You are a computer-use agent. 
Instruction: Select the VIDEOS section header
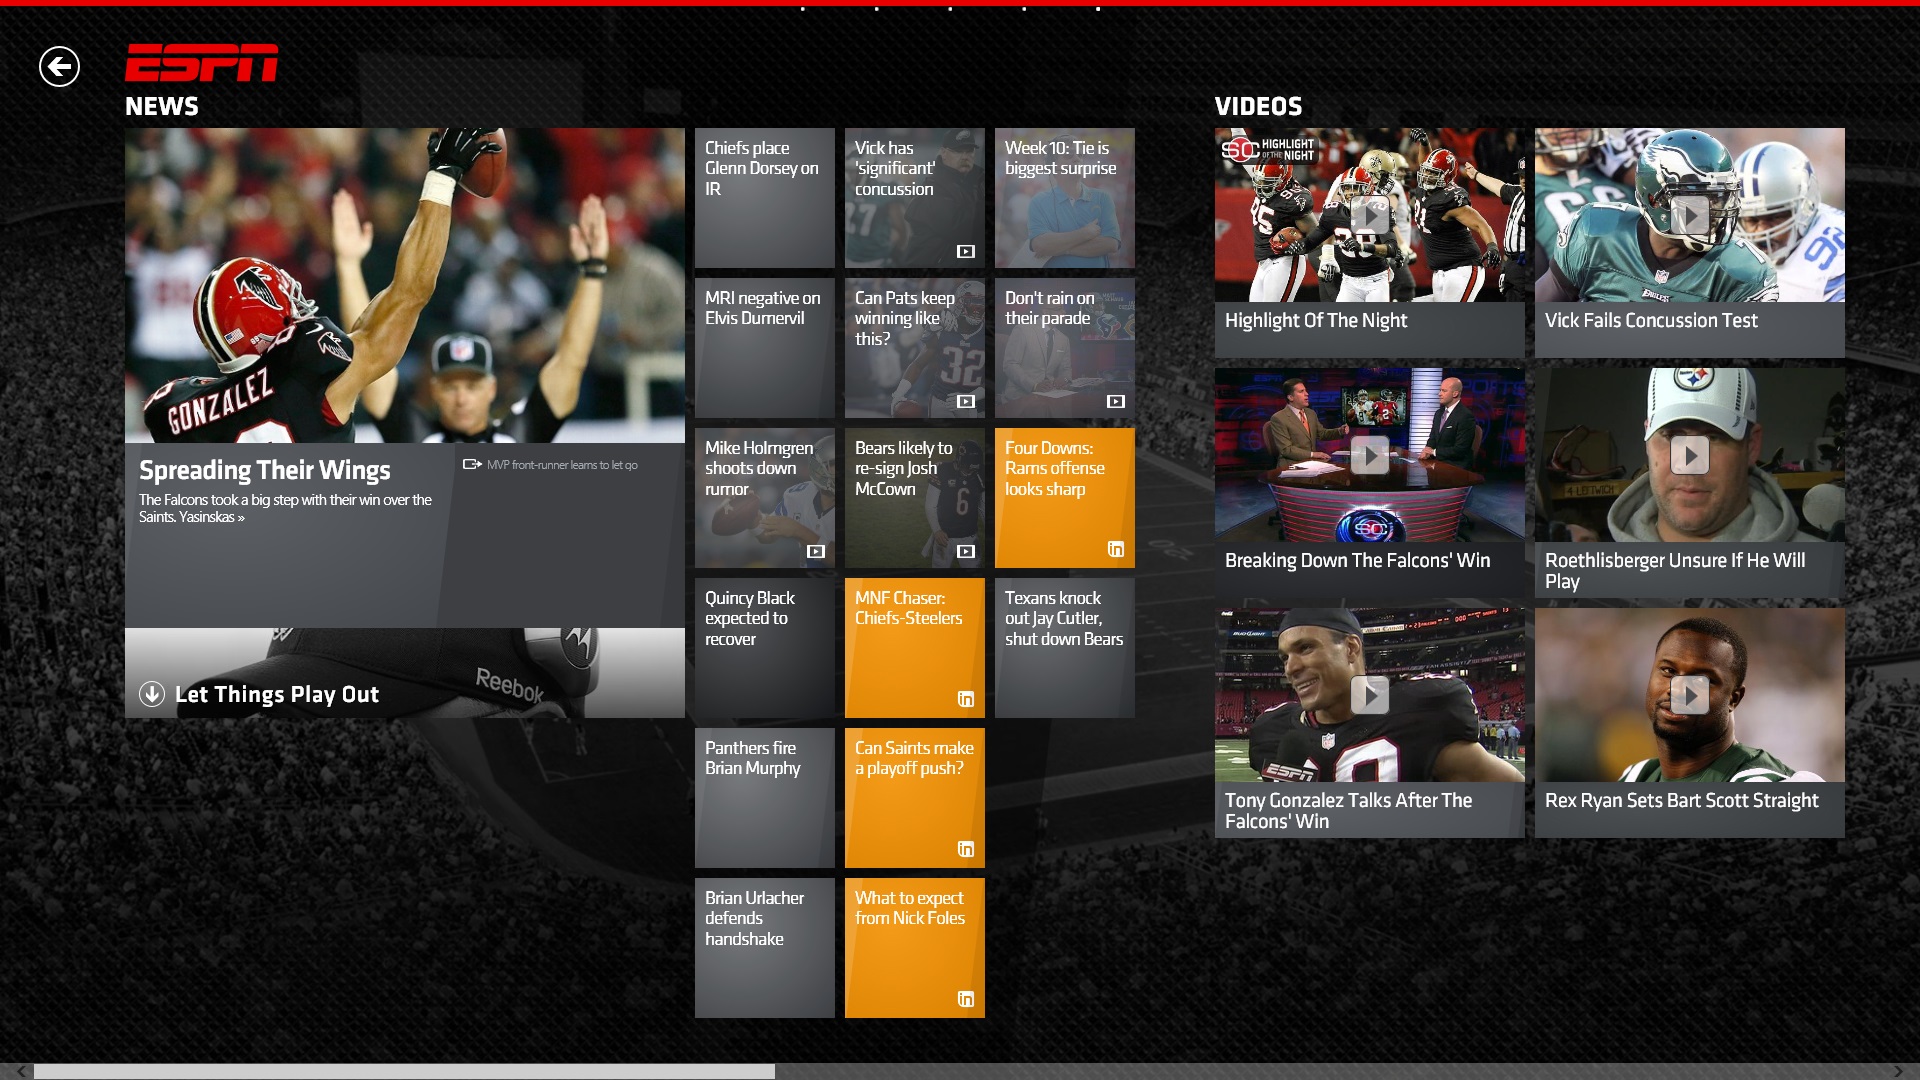1259,107
